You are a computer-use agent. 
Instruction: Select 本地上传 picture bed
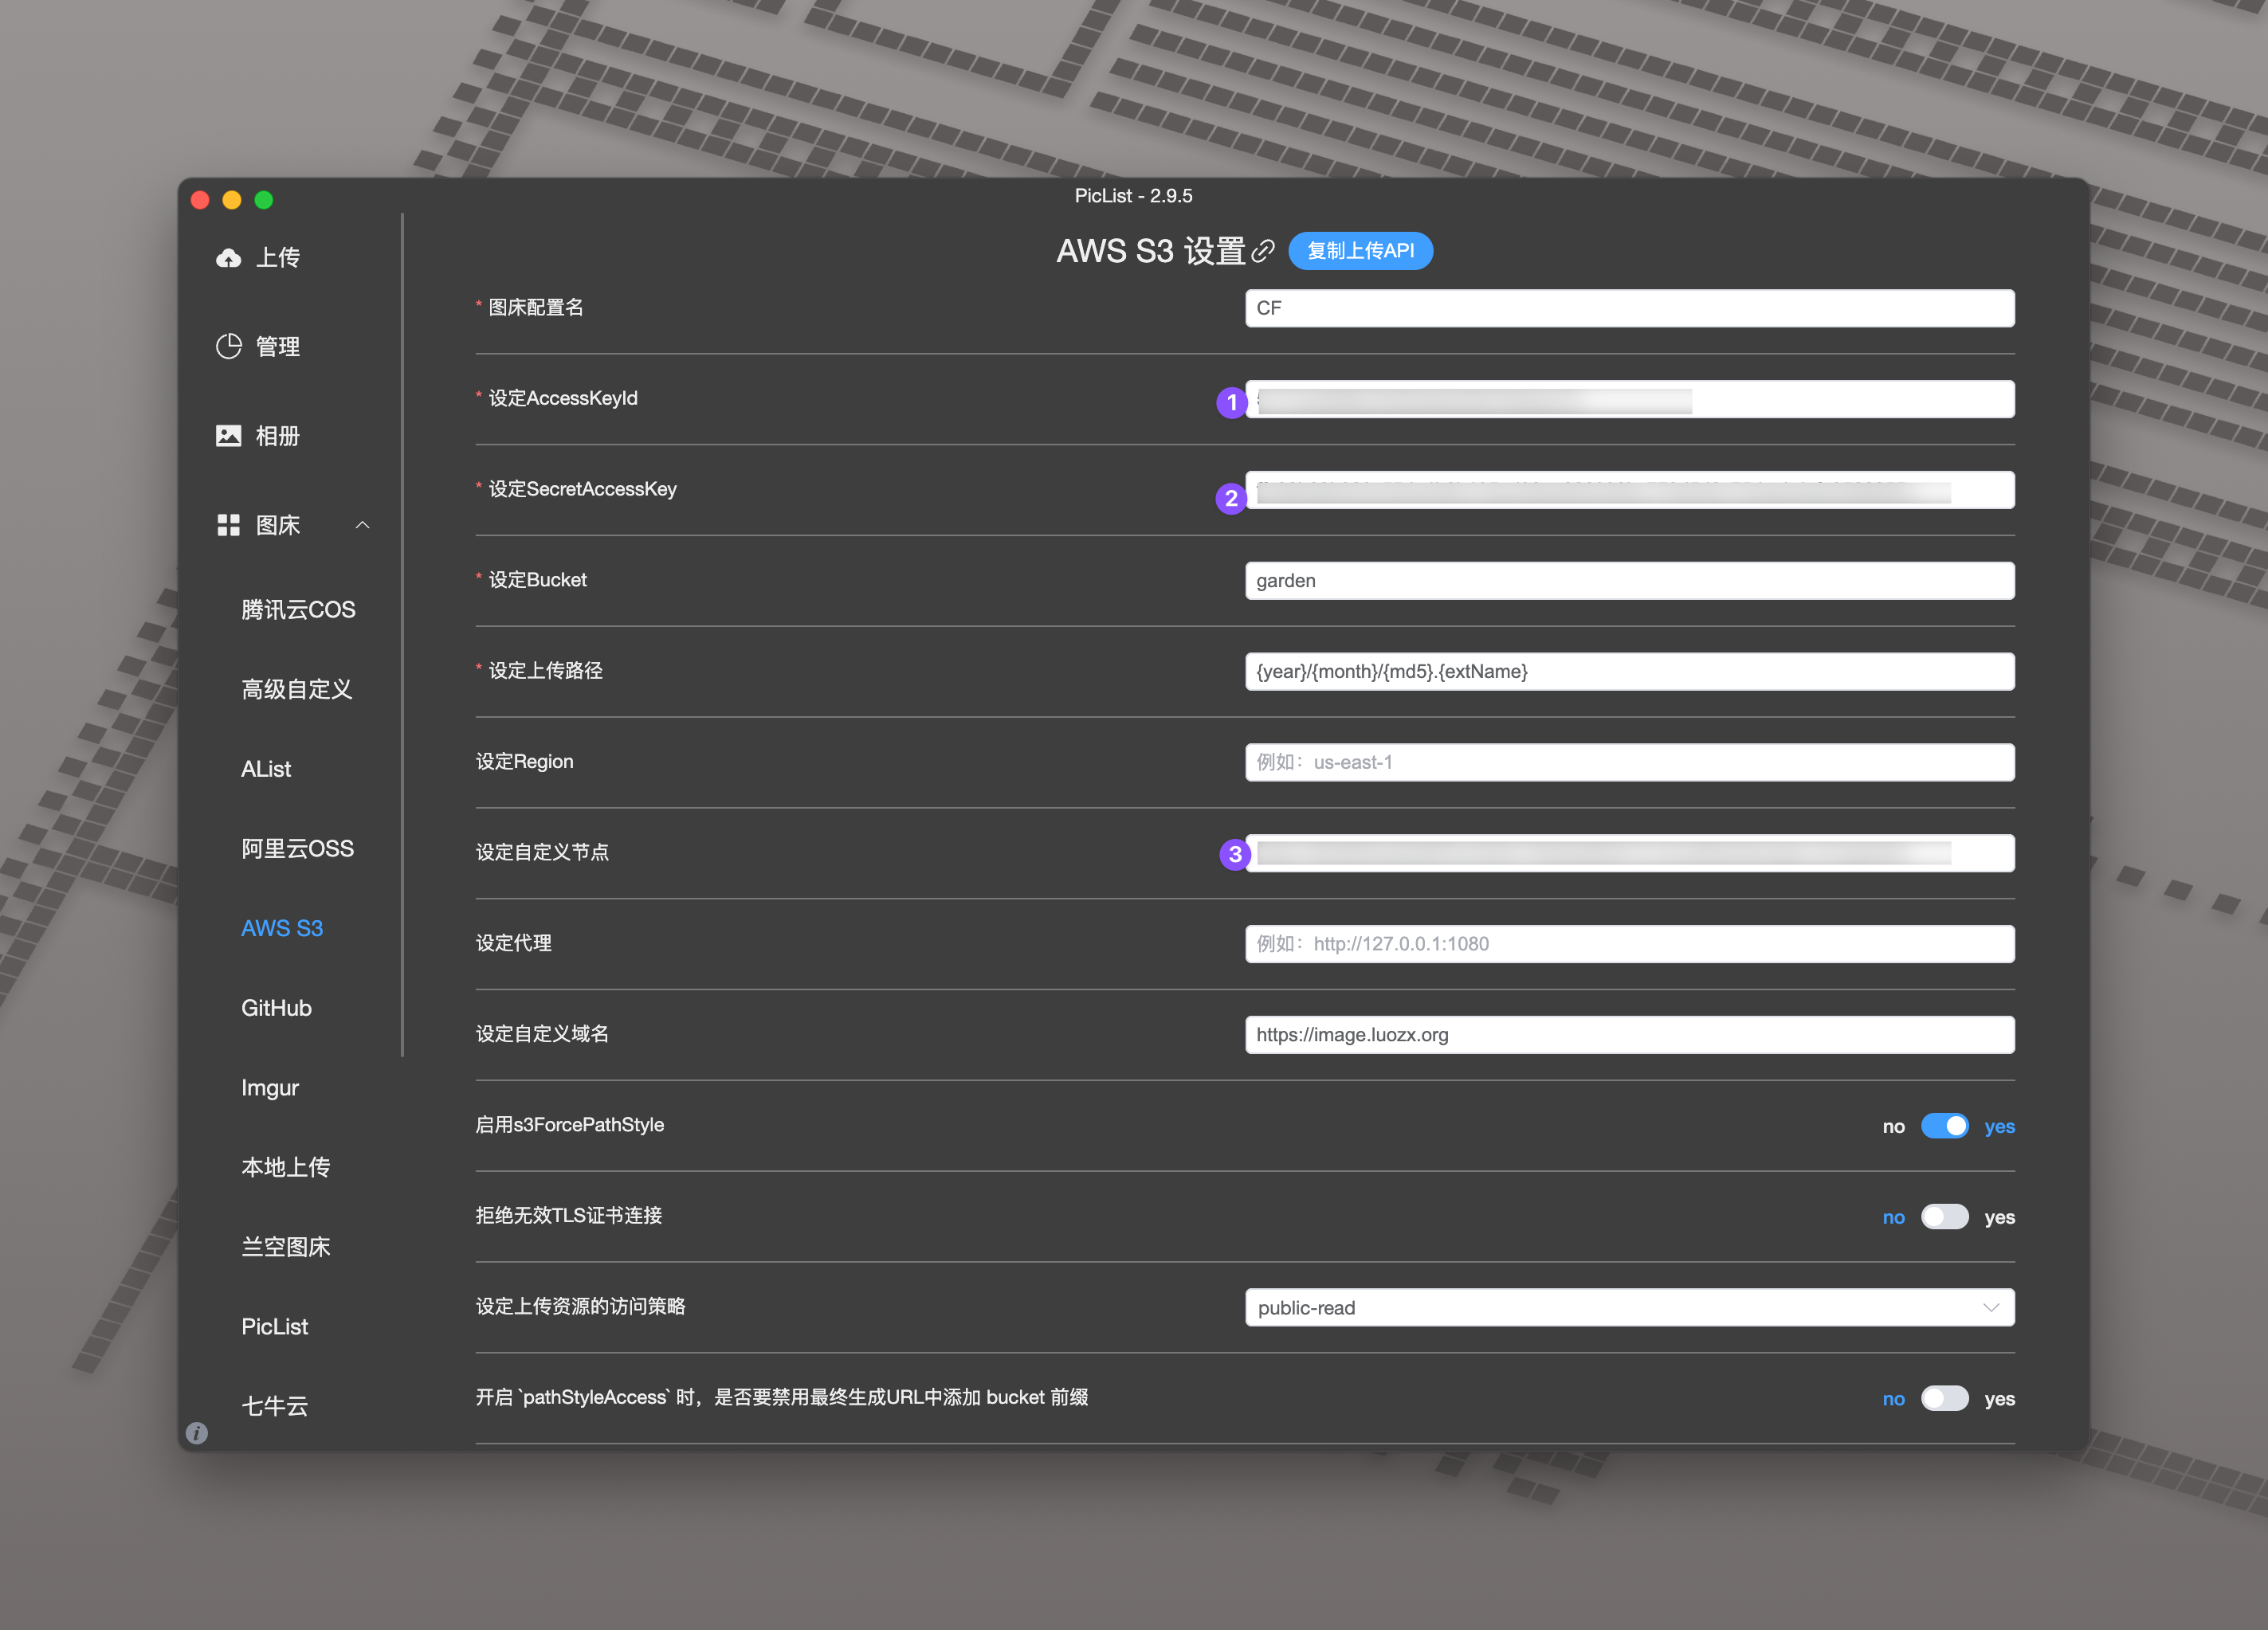click(285, 1167)
